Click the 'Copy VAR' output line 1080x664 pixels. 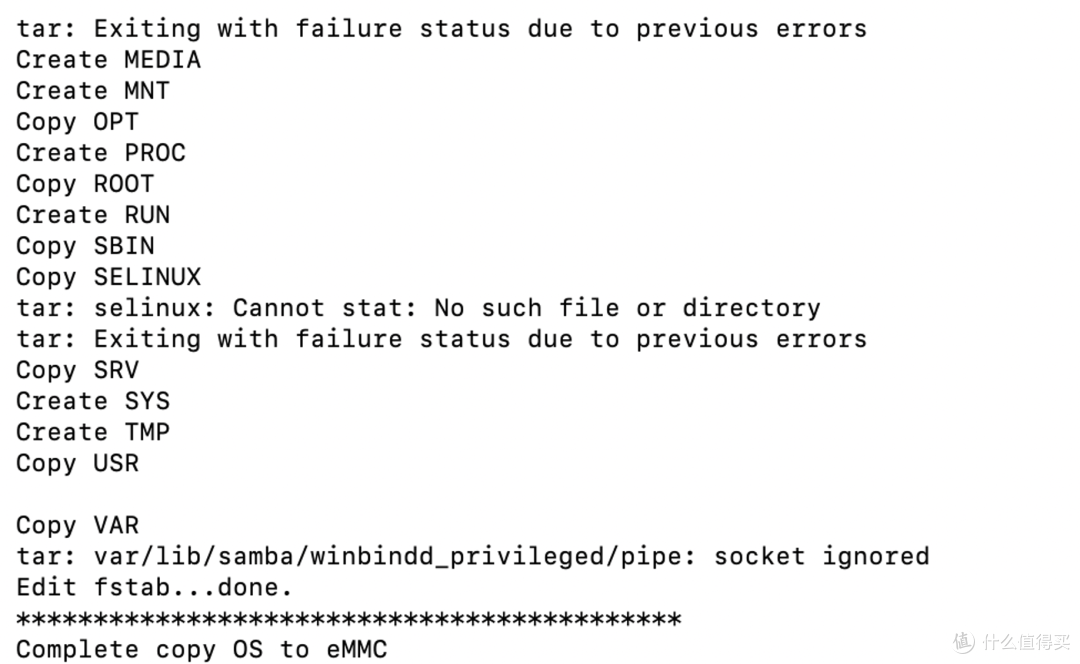pyautogui.click(x=77, y=526)
